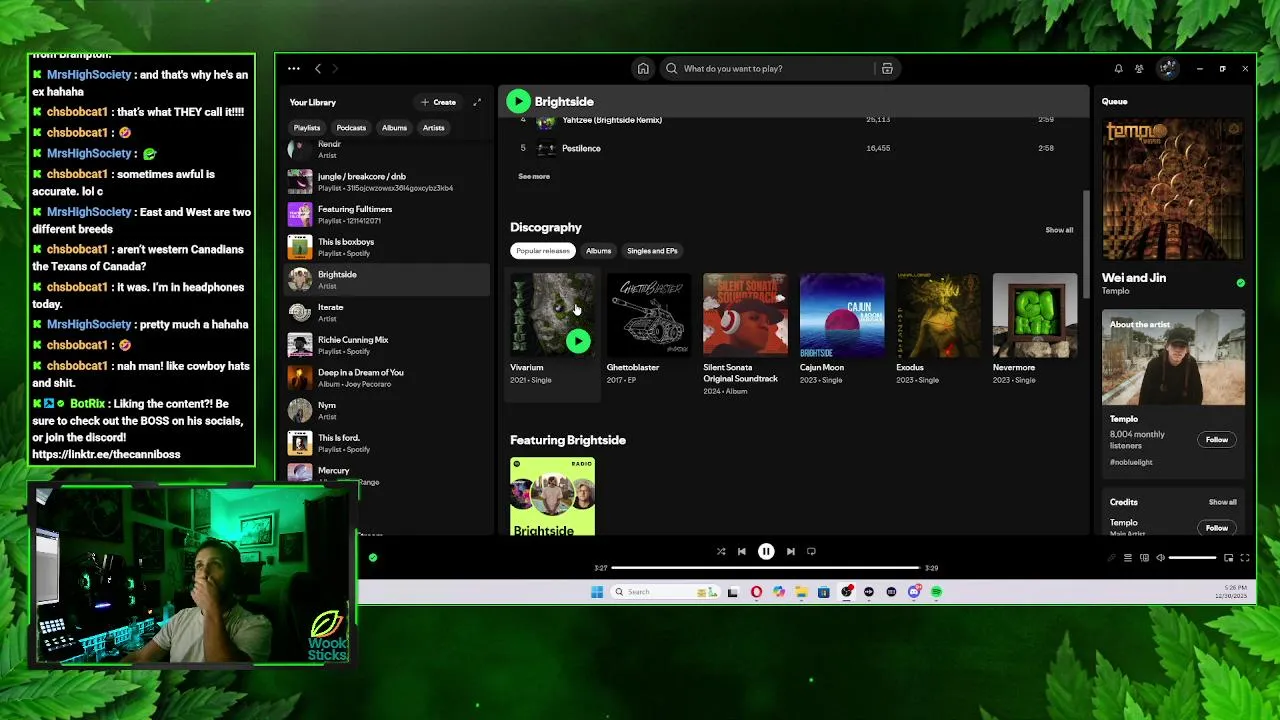Show all of the Discography

coord(1059,230)
